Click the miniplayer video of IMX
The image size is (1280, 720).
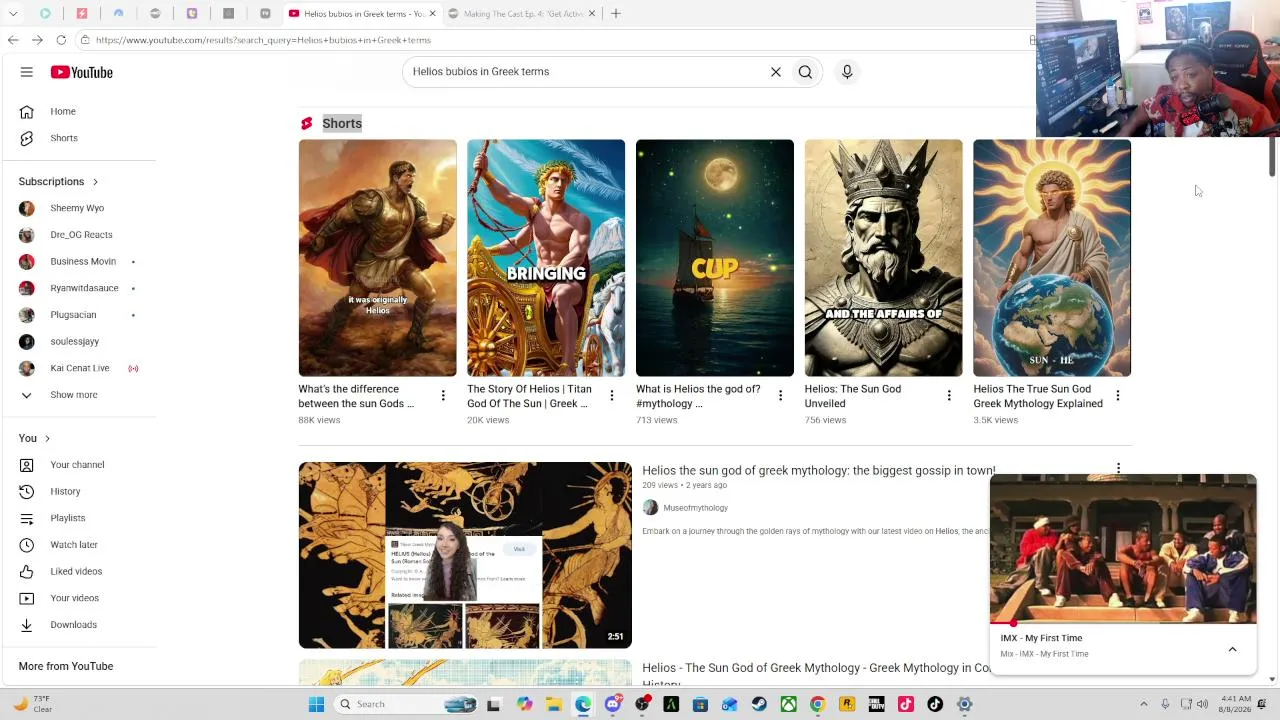1123,549
